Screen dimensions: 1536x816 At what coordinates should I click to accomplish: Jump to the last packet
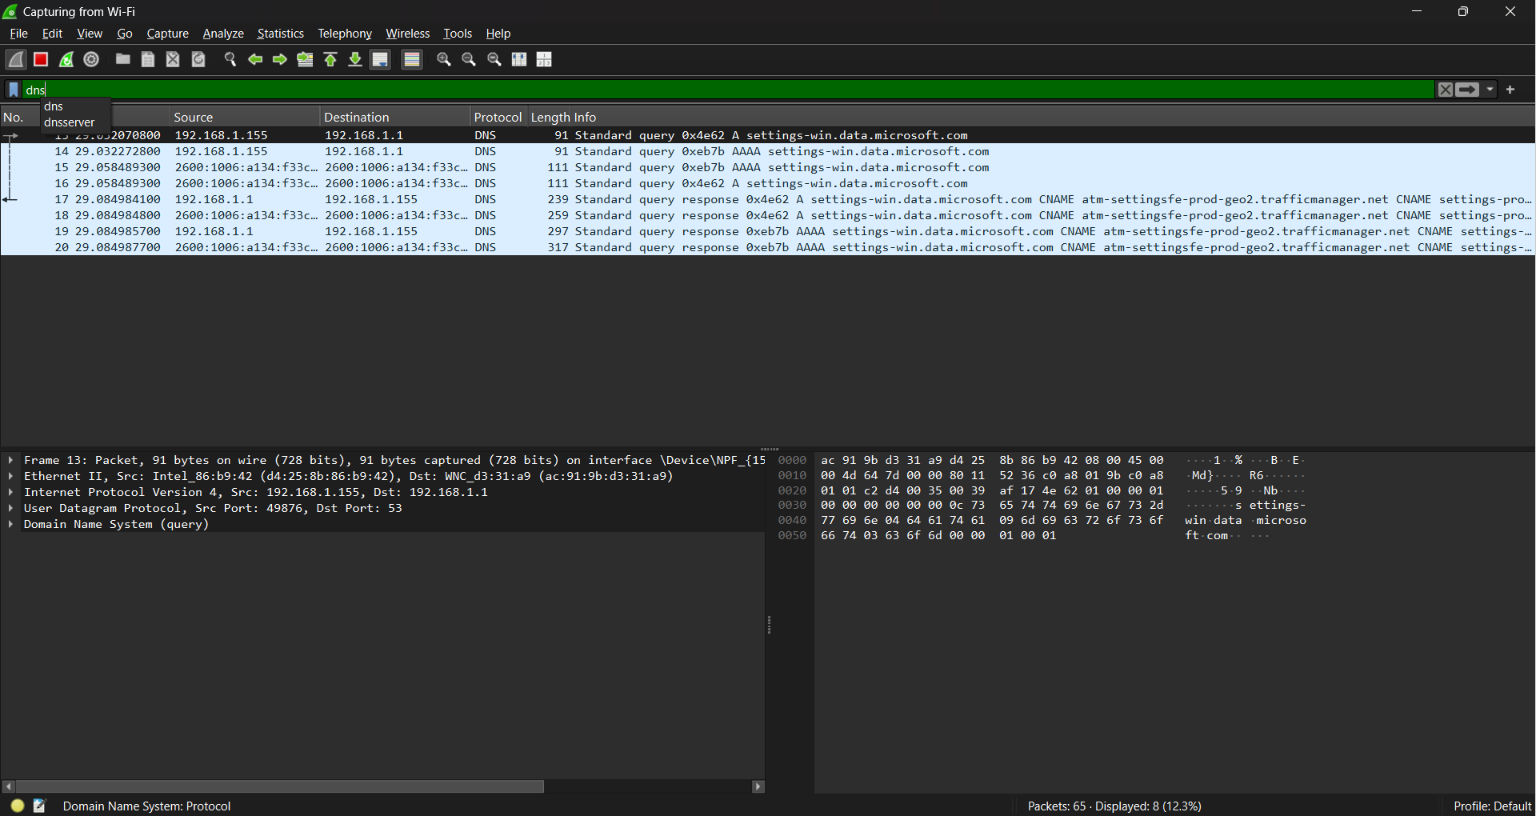355,60
